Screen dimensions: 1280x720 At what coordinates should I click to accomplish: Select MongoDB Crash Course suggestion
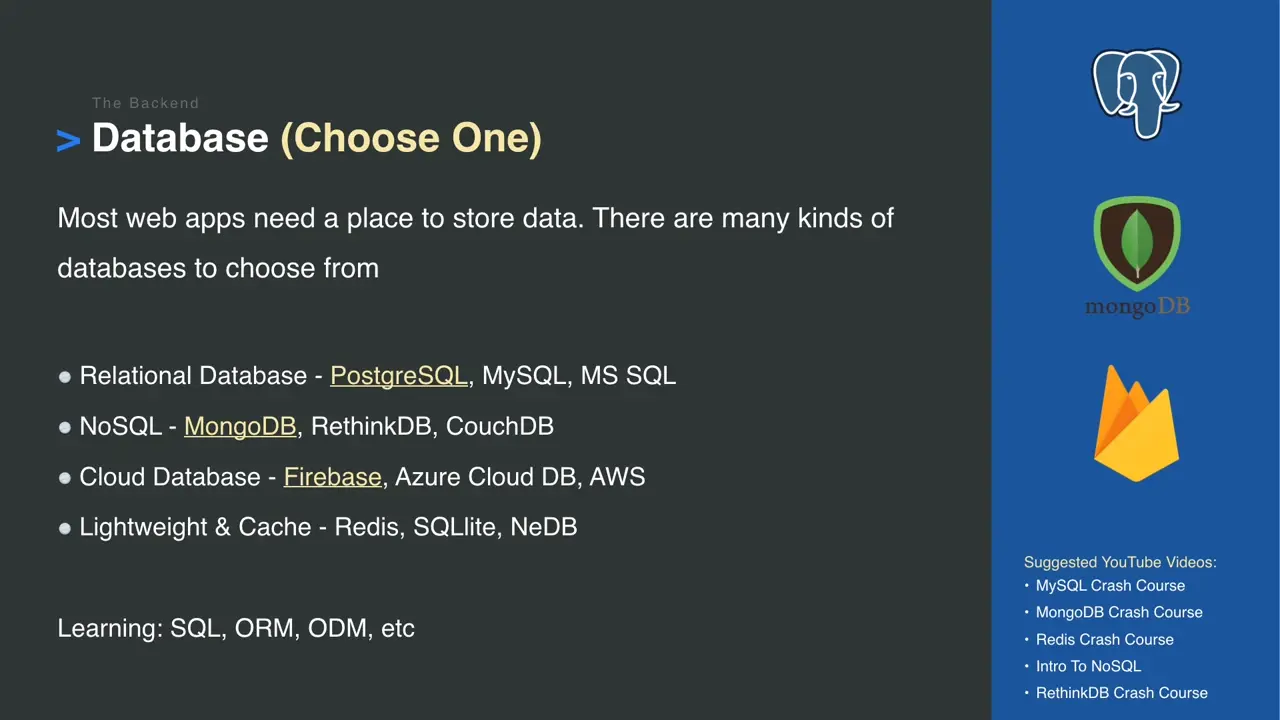tap(1119, 612)
